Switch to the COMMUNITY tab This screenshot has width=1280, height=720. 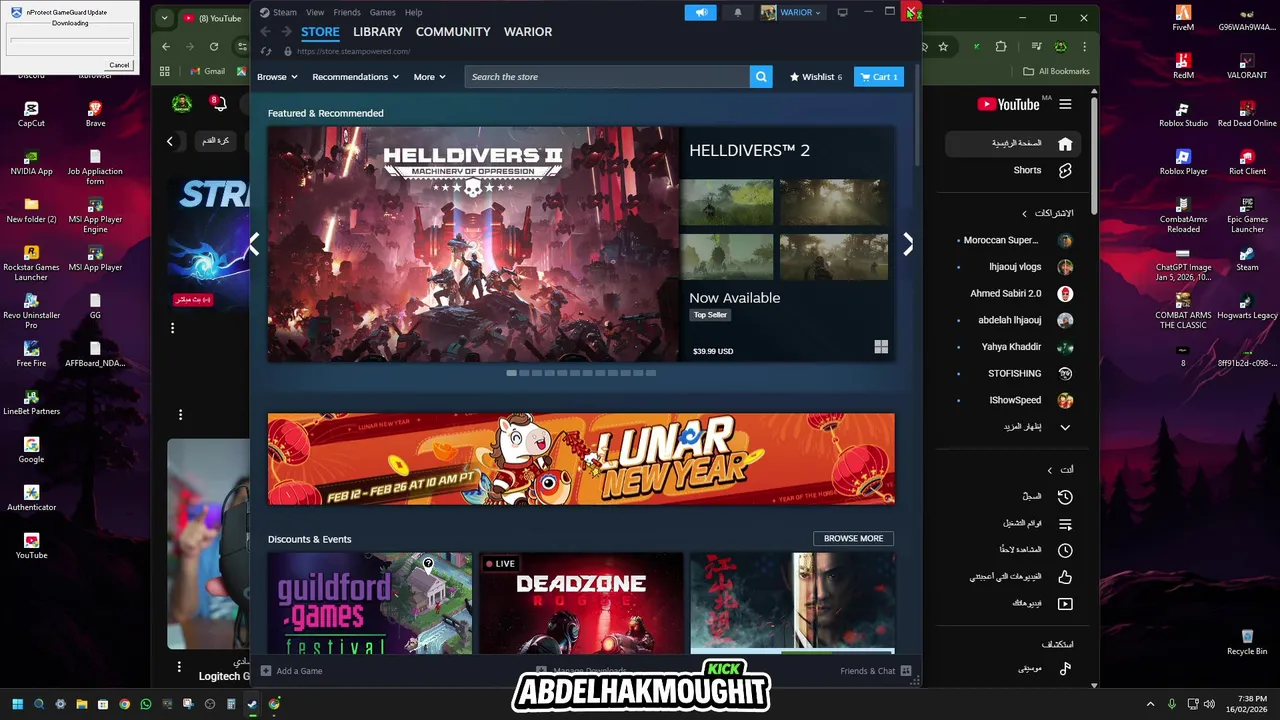point(453,32)
